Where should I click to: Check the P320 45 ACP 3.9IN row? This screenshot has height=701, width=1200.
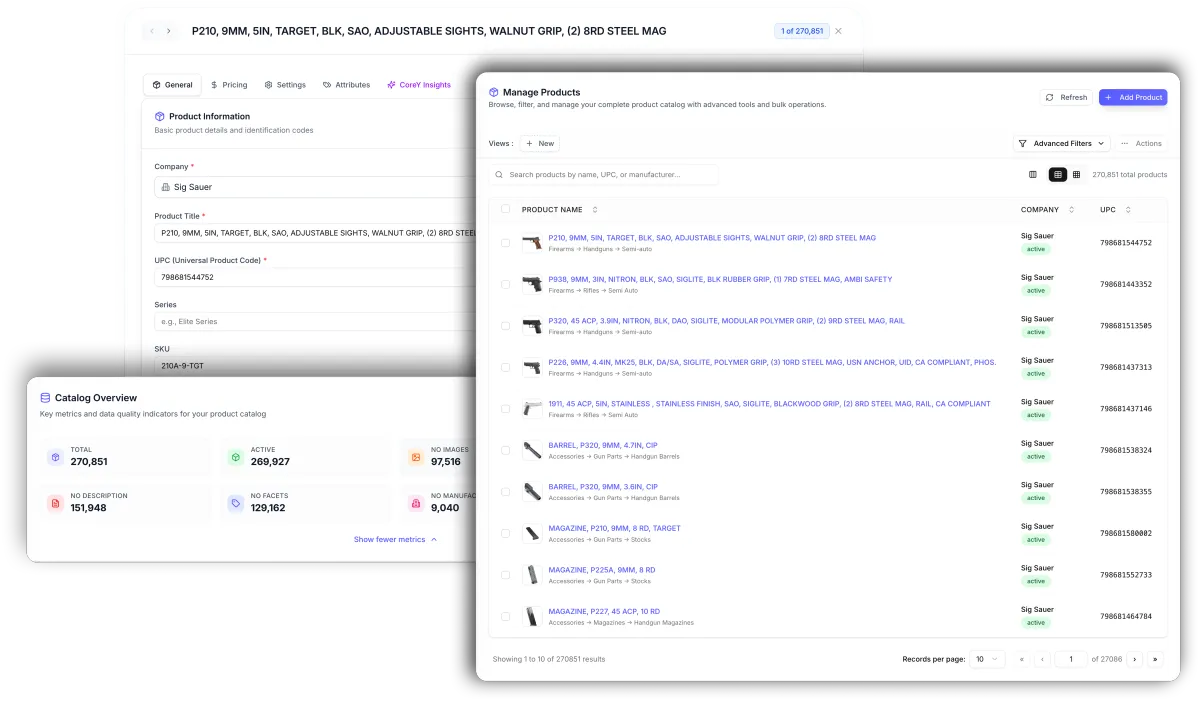point(505,326)
